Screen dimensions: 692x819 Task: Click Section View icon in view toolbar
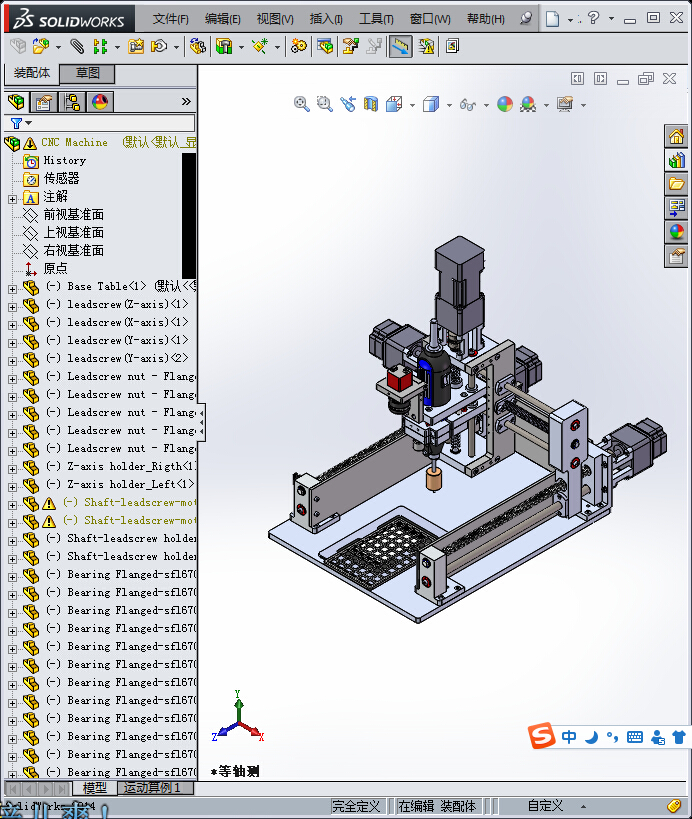pos(371,104)
